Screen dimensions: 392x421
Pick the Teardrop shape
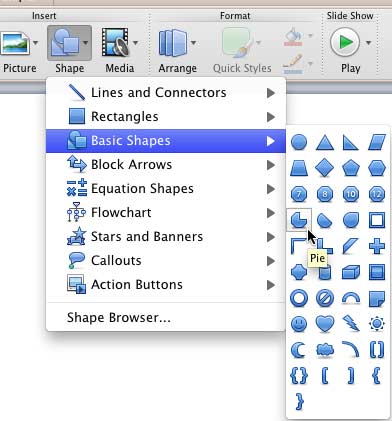coord(351,220)
